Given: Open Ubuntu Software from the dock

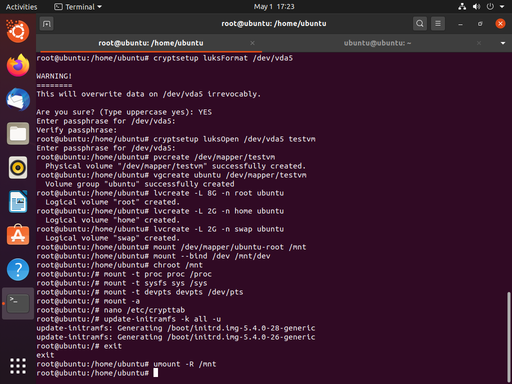Looking at the screenshot, I should point(18,235).
